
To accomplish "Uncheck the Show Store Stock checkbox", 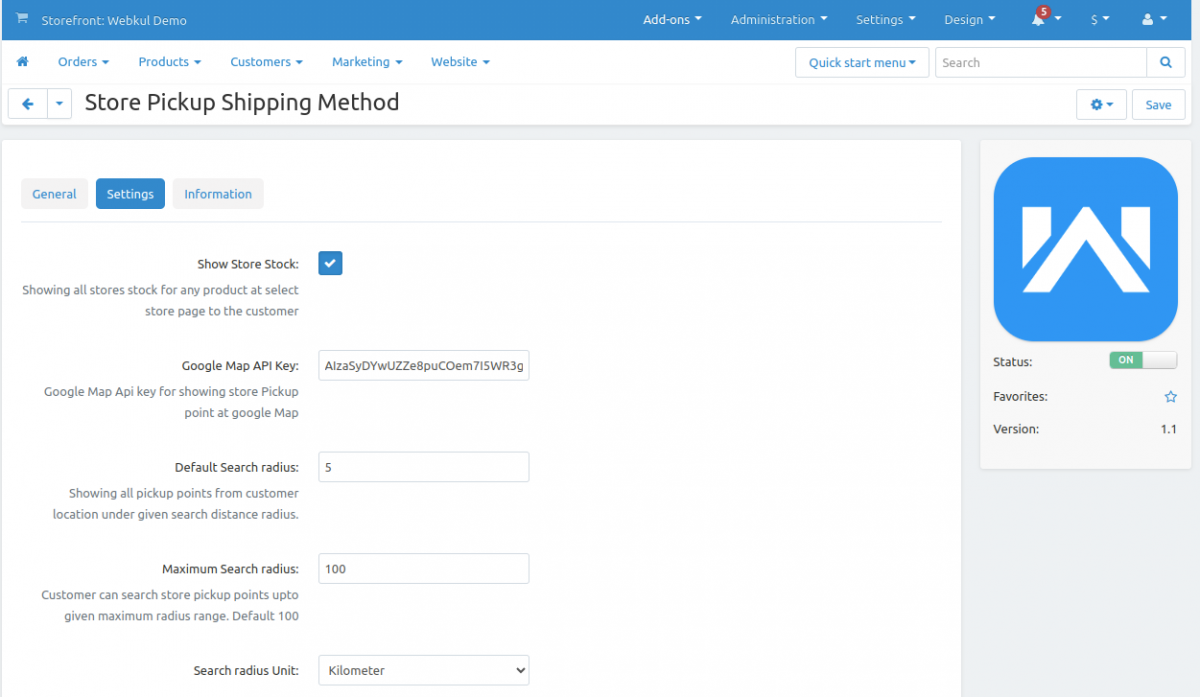I will tap(330, 263).
